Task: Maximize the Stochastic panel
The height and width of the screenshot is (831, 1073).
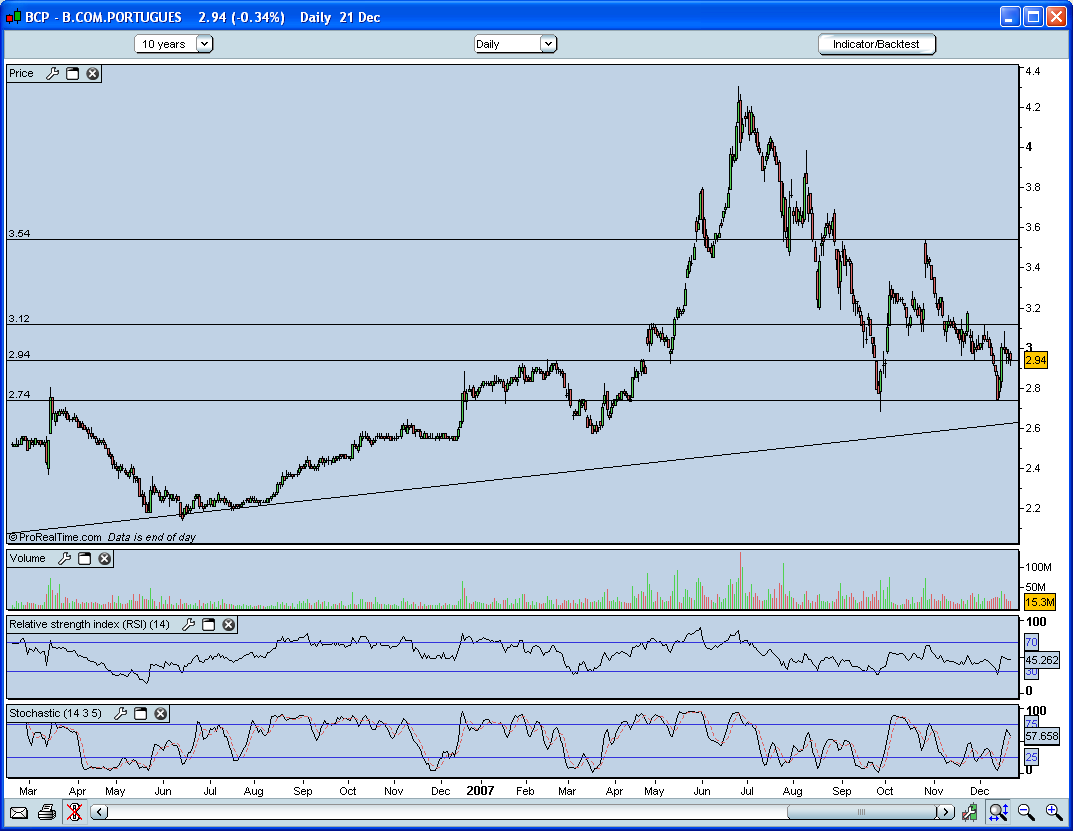Action: 140,713
